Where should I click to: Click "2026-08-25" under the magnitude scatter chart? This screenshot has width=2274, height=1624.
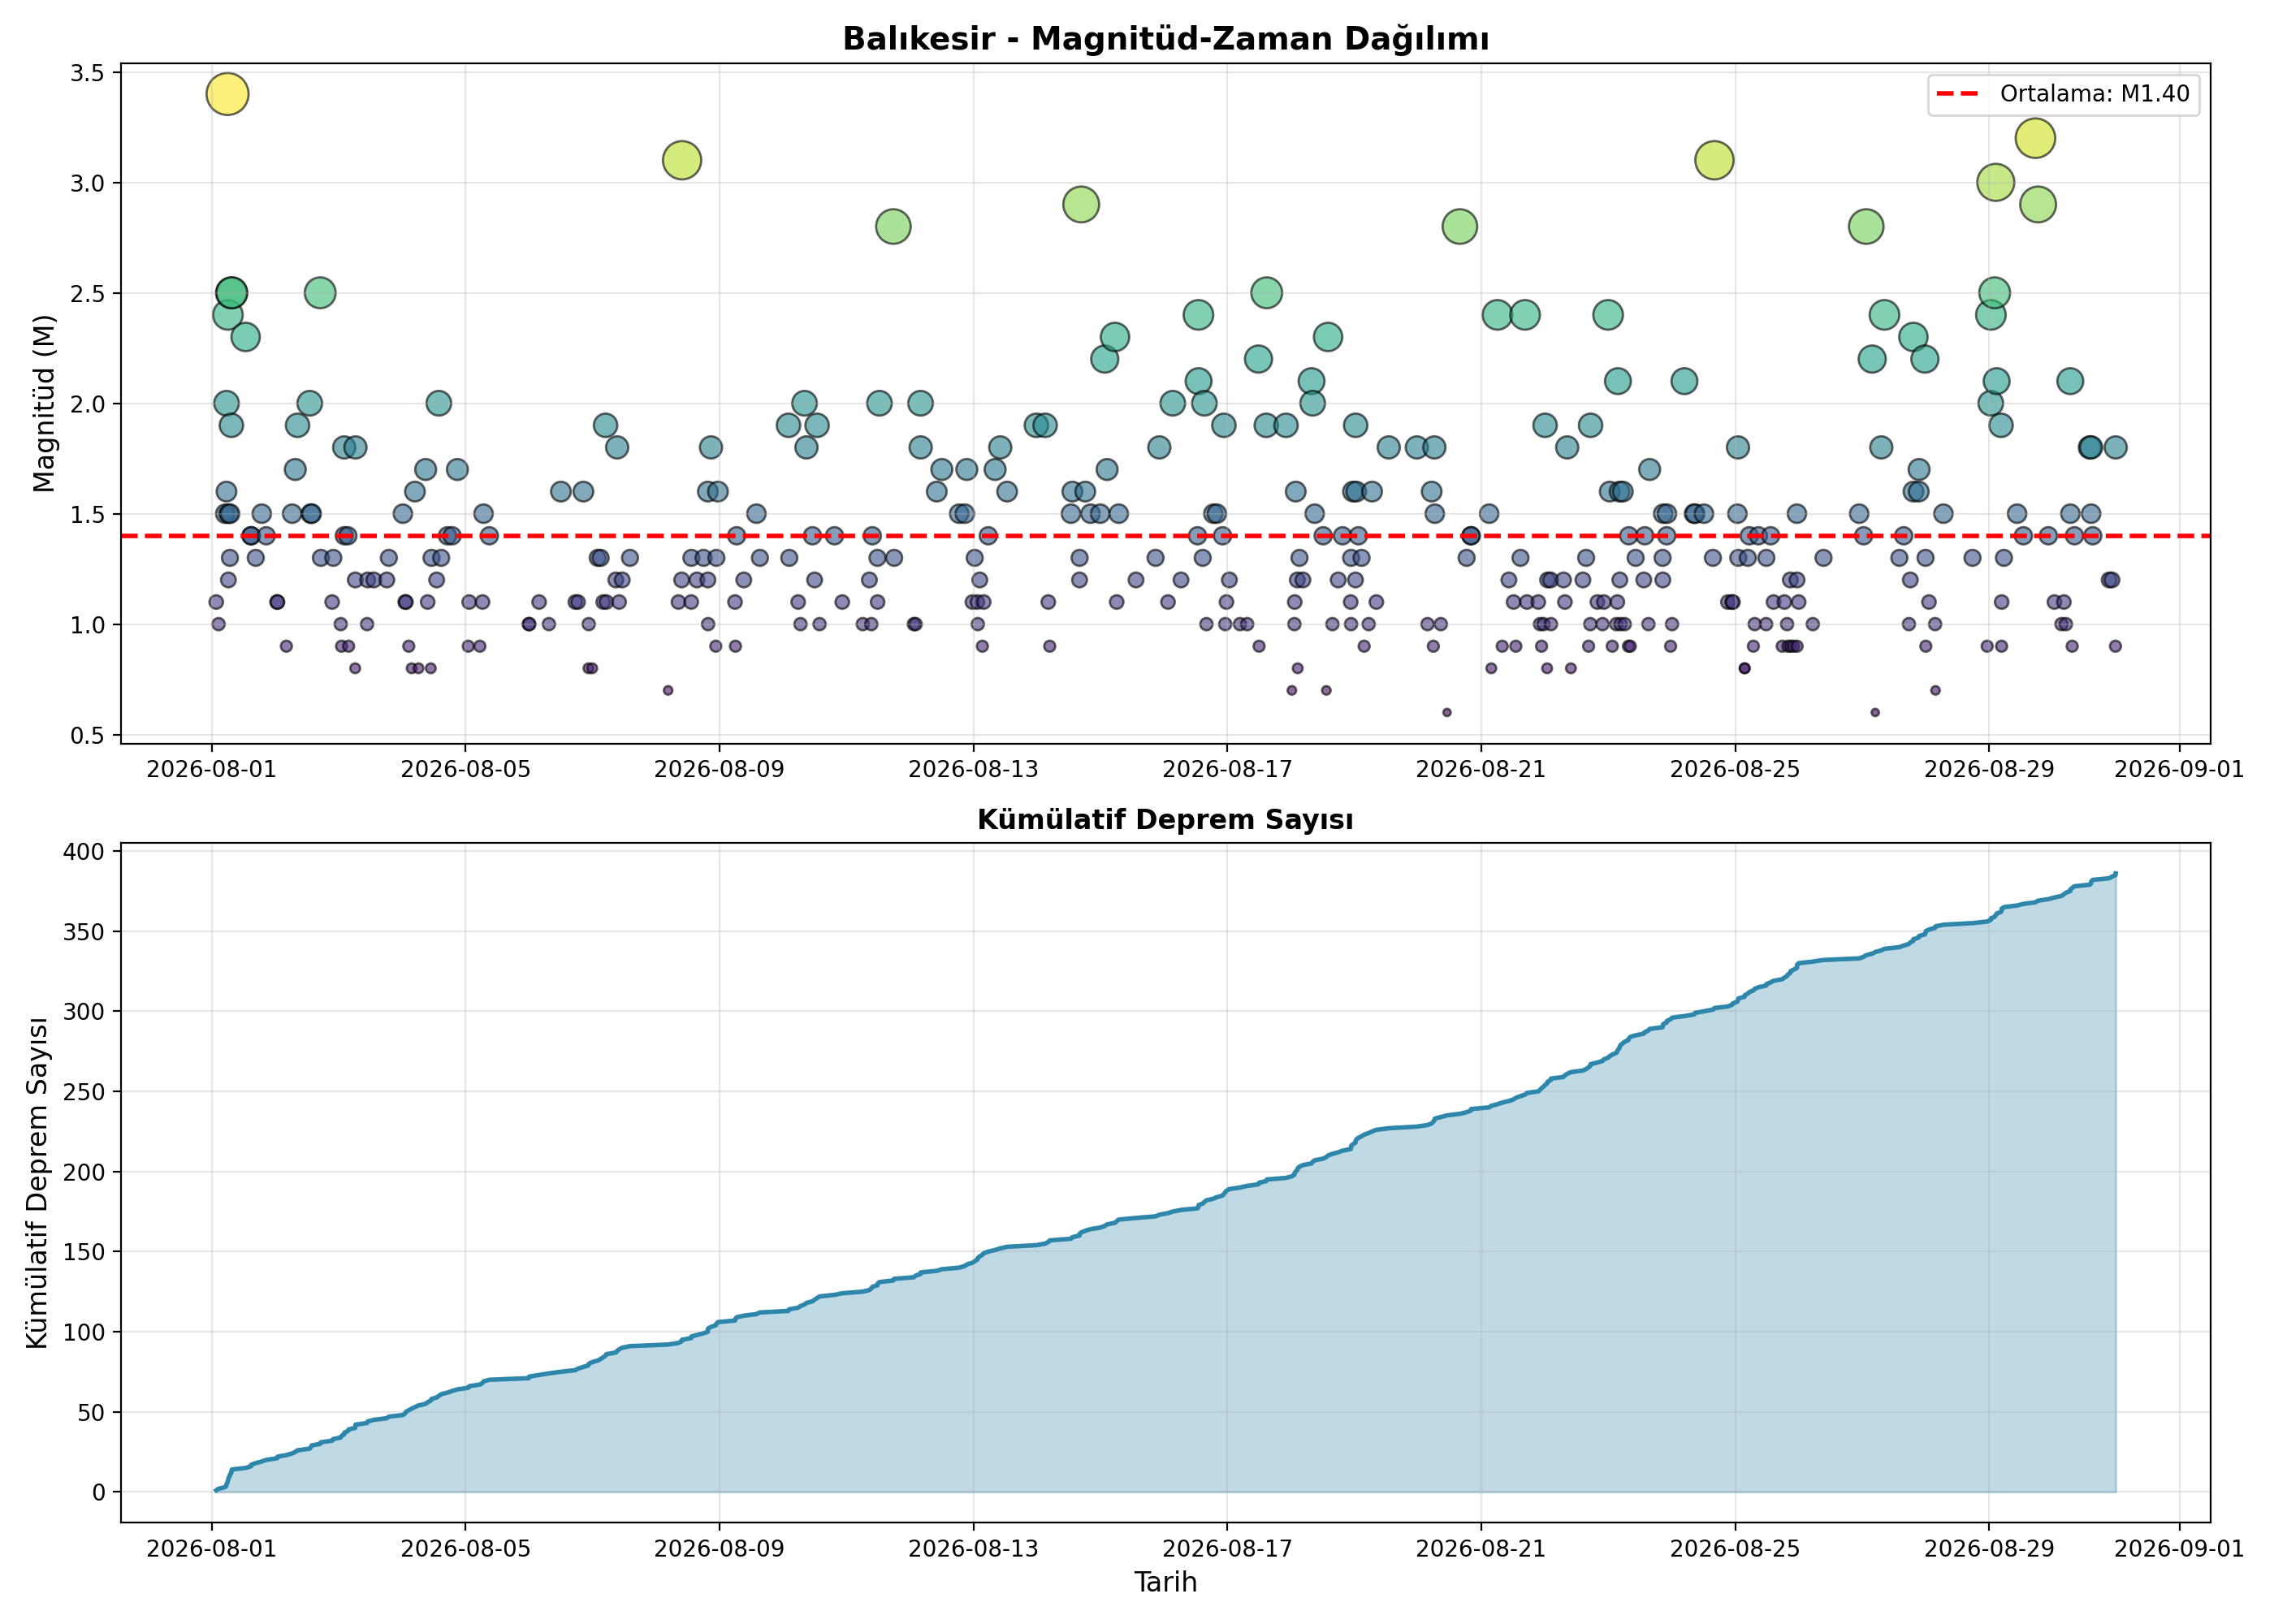[x=1735, y=769]
